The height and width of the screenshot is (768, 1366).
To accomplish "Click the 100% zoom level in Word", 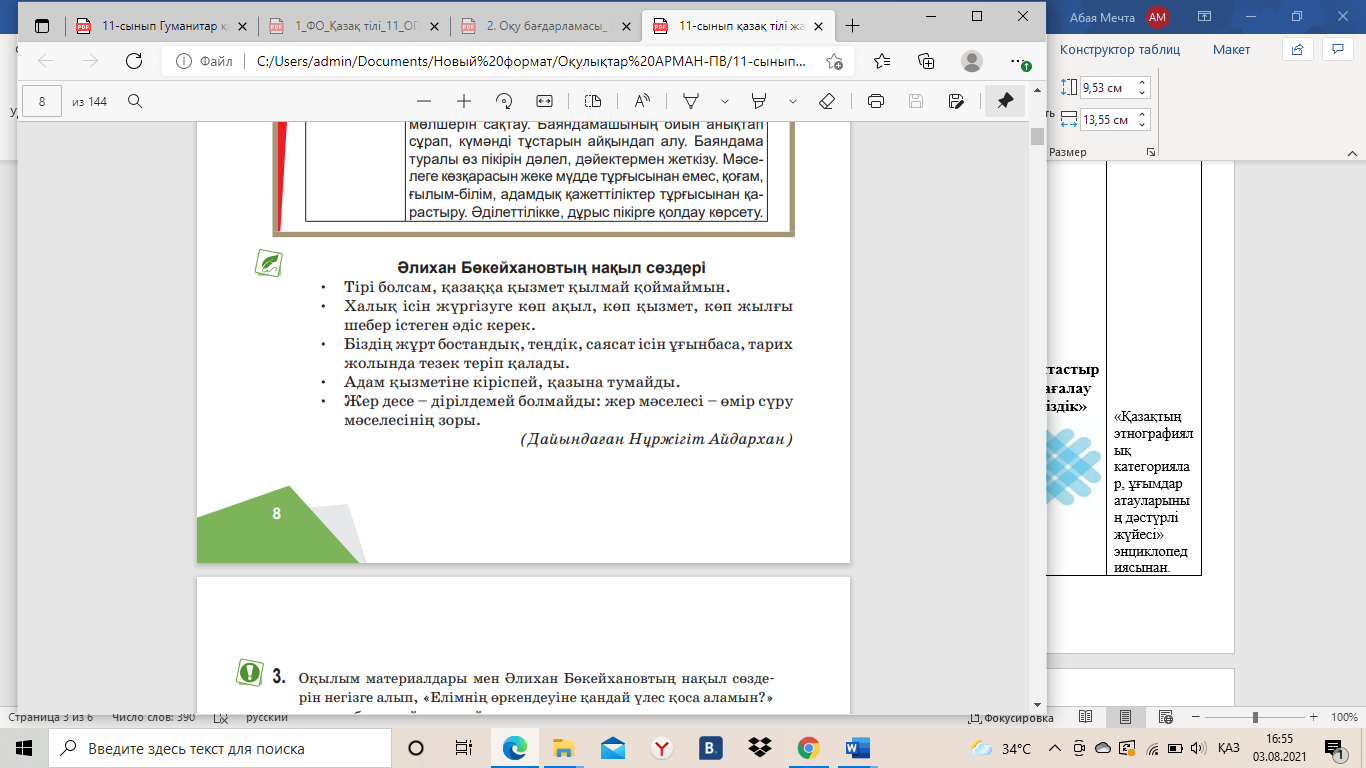I will (1343, 718).
